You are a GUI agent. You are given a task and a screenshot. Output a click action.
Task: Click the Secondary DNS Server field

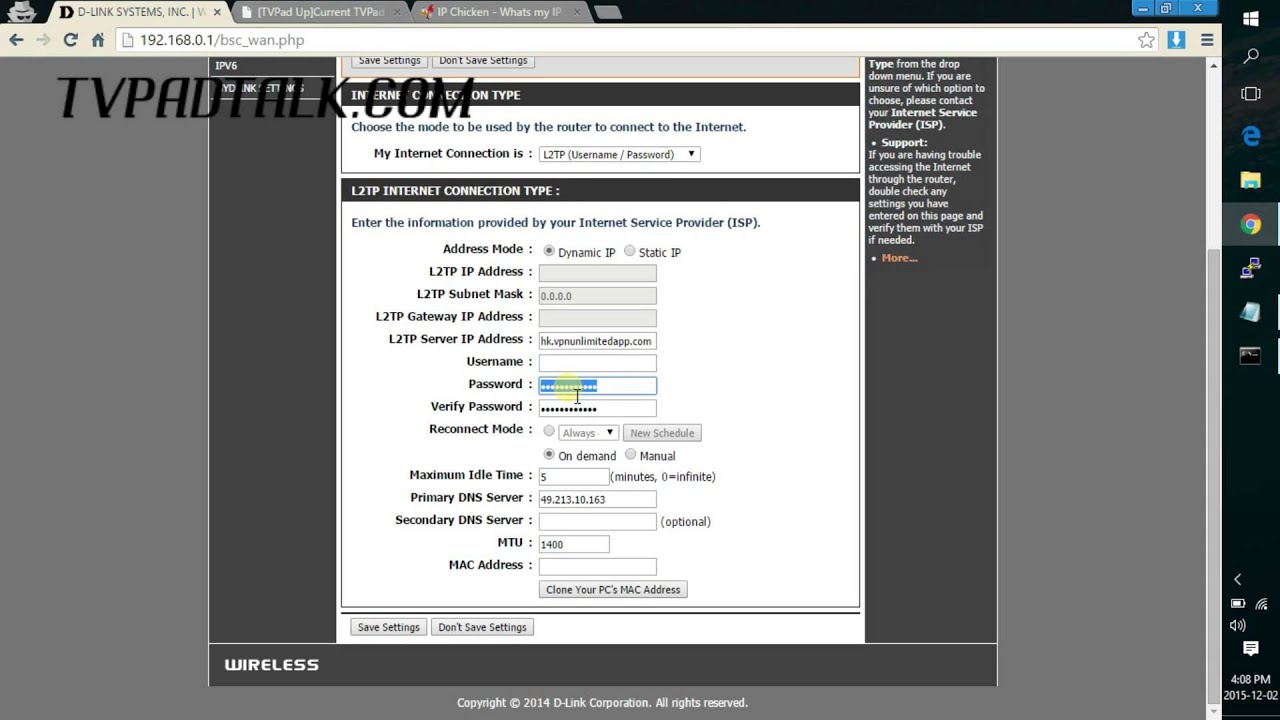click(597, 521)
